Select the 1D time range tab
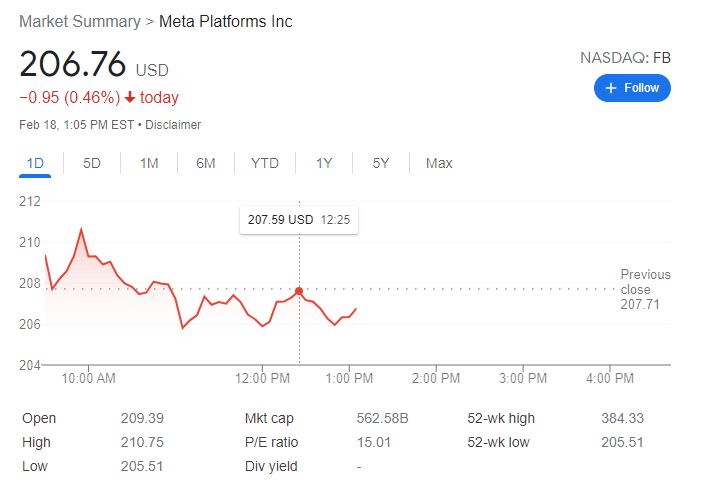 [x=35, y=163]
